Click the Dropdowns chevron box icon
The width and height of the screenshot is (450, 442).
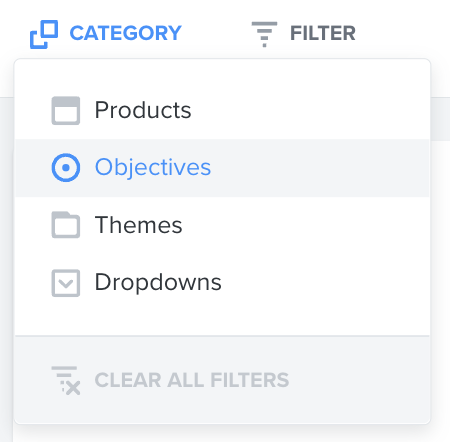click(x=66, y=283)
